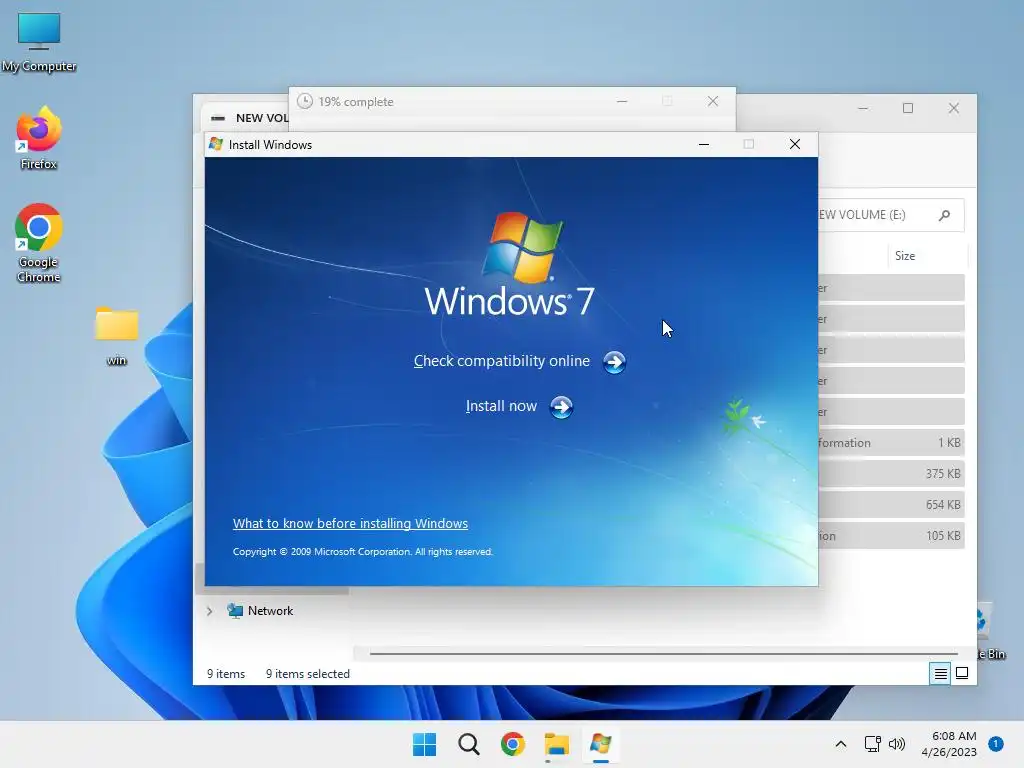Click the Check compatibility online arrow icon

pyautogui.click(x=614, y=362)
